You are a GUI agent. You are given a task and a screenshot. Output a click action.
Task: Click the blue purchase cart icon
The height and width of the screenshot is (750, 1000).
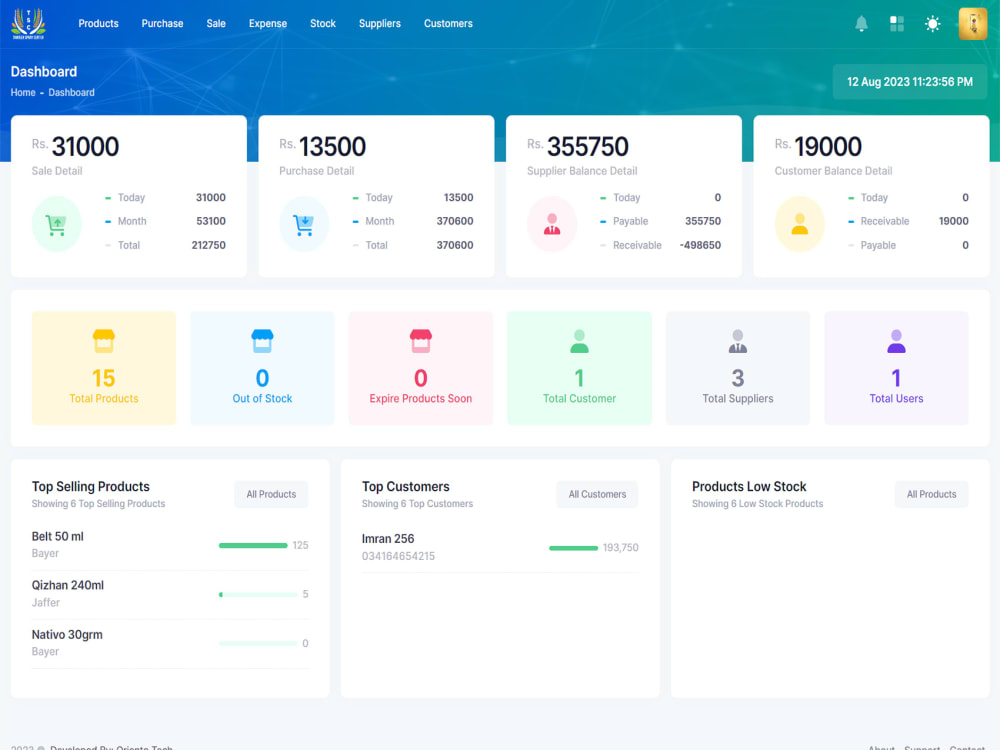(x=304, y=224)
